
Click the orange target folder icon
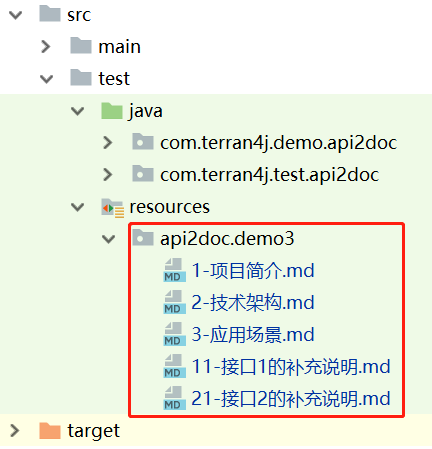point(50,431)
